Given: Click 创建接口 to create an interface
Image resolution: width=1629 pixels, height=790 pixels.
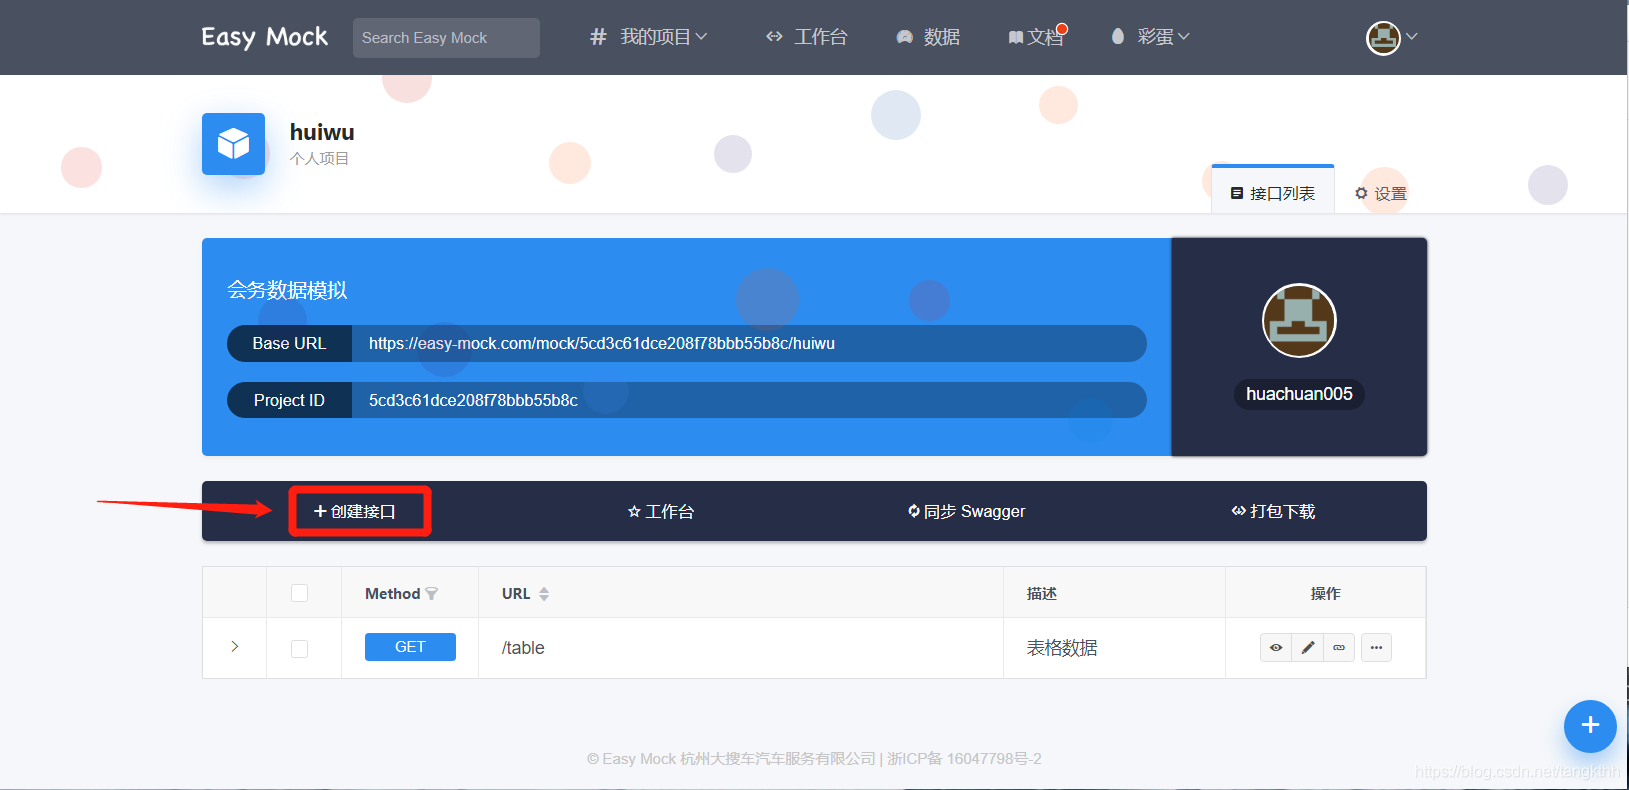Looking at the screenshot, I should point(355,511).
